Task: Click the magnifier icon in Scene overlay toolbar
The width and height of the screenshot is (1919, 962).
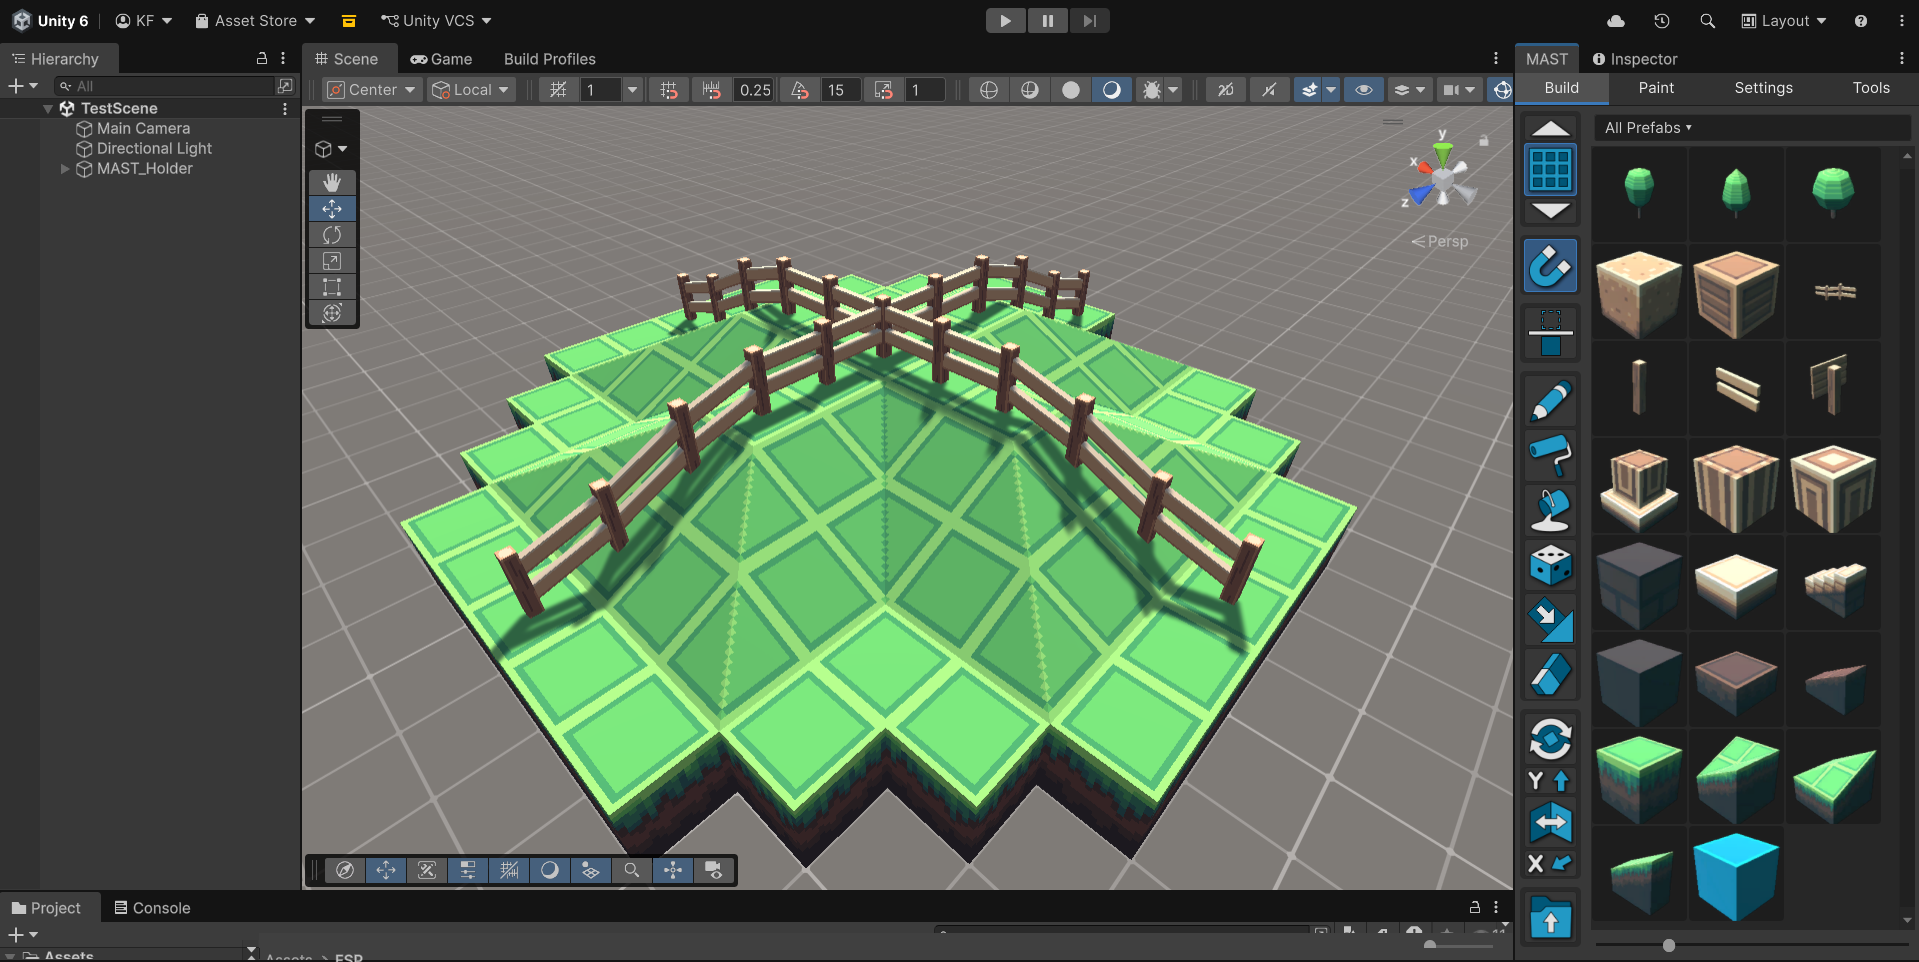Action: coord(632,870)
